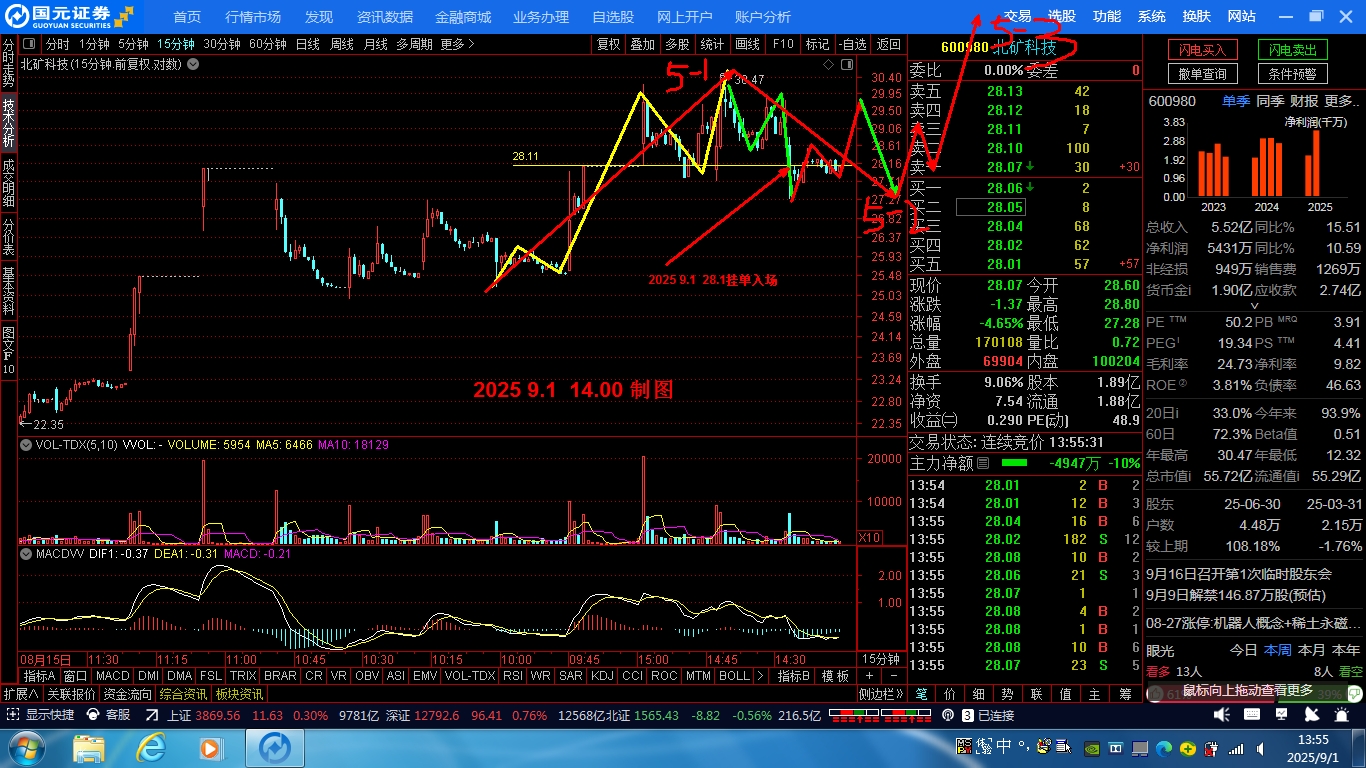1366x768 pixels.
Task: Select the 本周 sentiment range
Action: (x=1277, y=649)
